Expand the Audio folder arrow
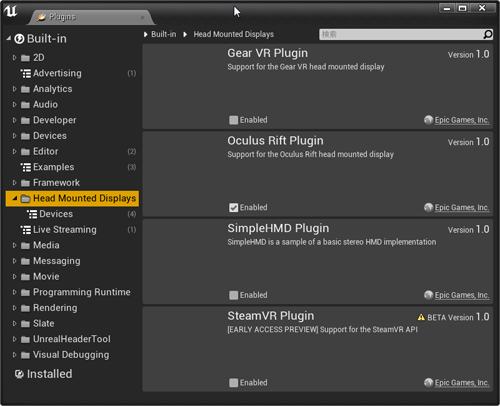Image resolution: width=500 pixels, height=406 pixels. pos(14,105)
